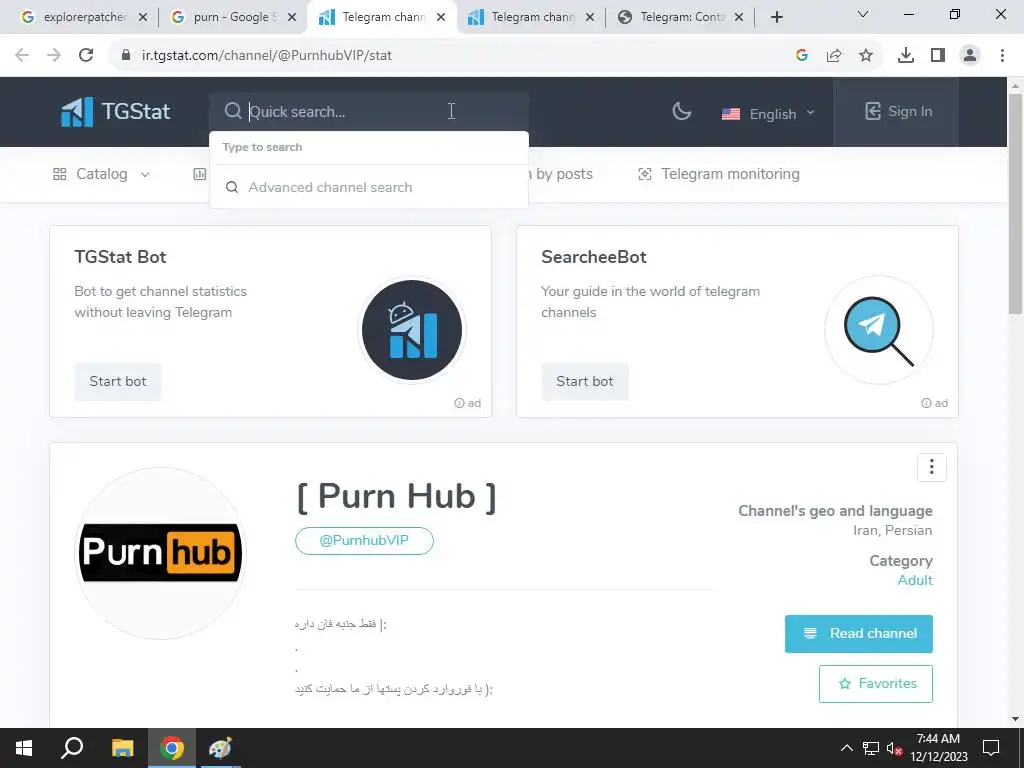
Task: Close the explorerpatcher tab
Action: (x=143, y=17)
